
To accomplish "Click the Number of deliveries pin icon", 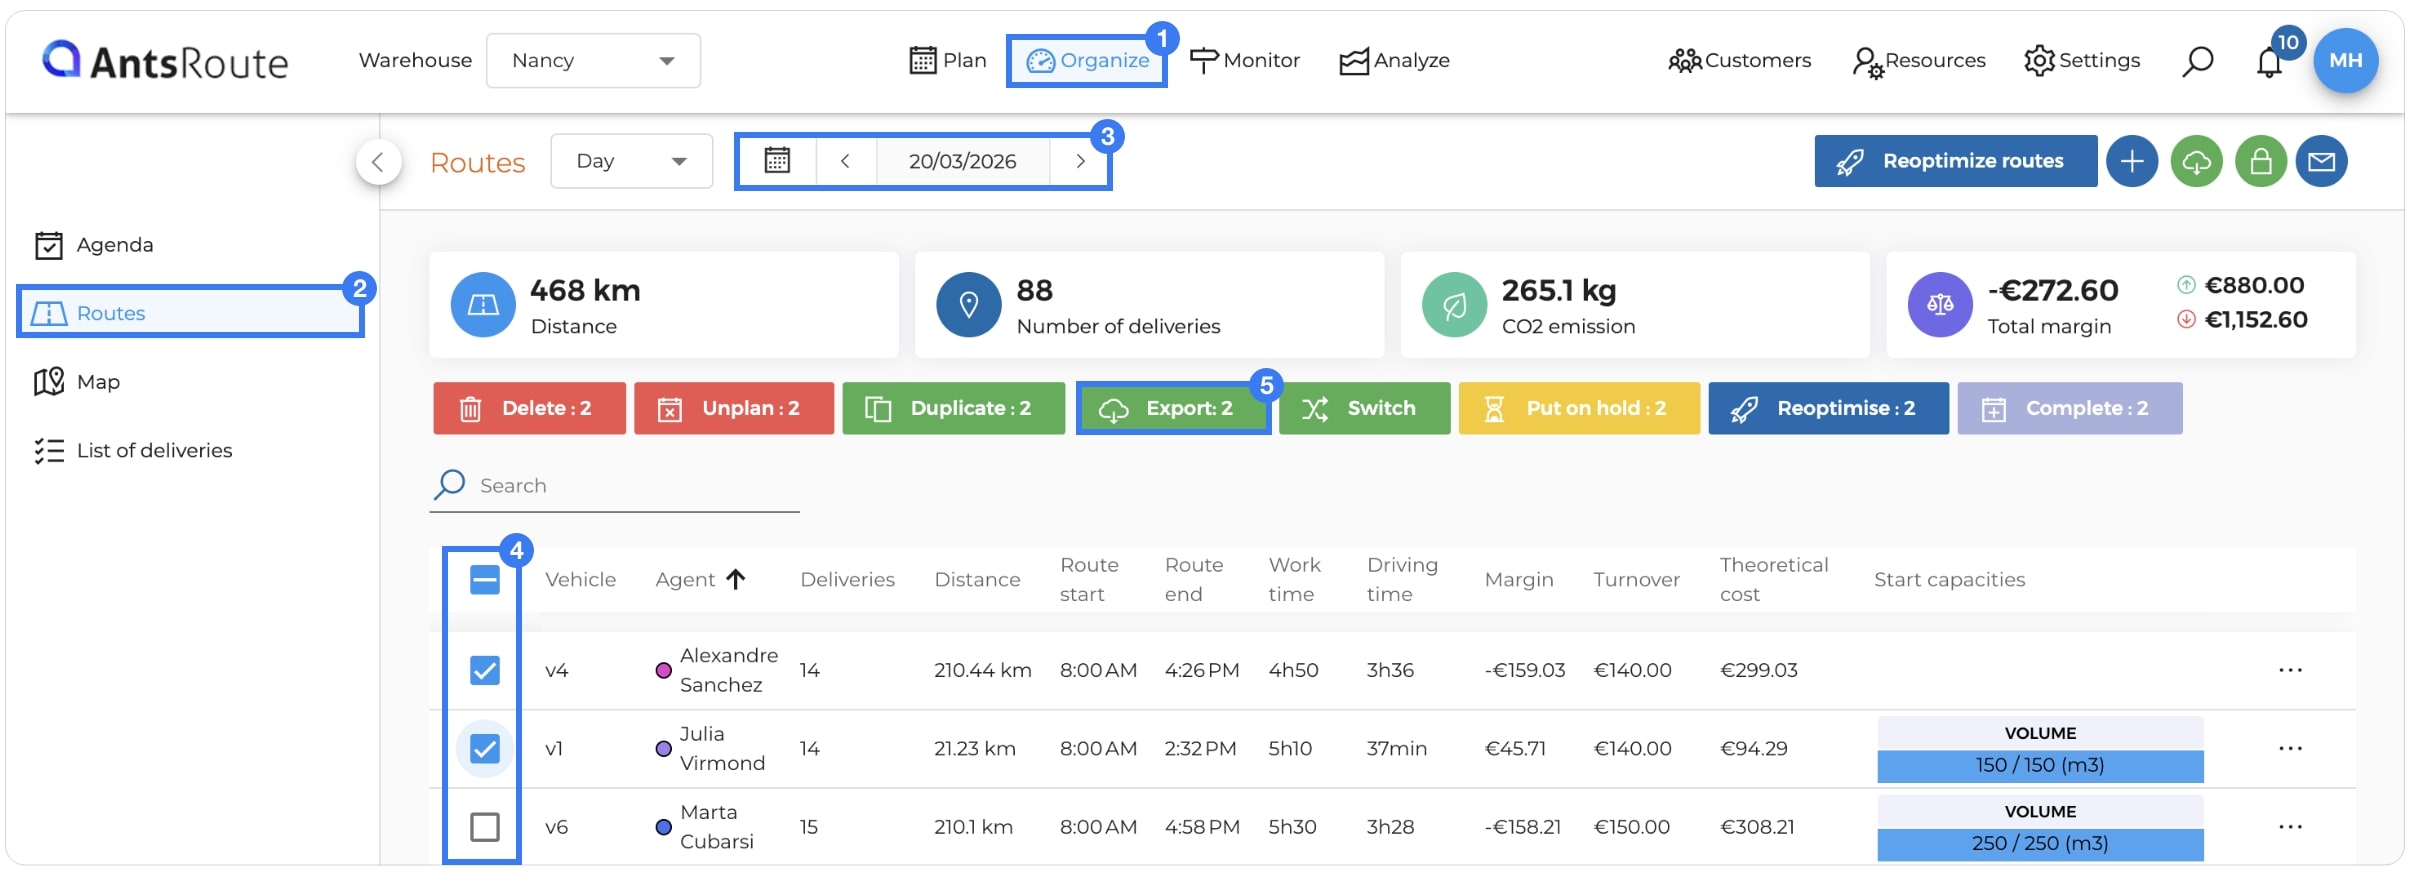I will click(x=968, y=305).
